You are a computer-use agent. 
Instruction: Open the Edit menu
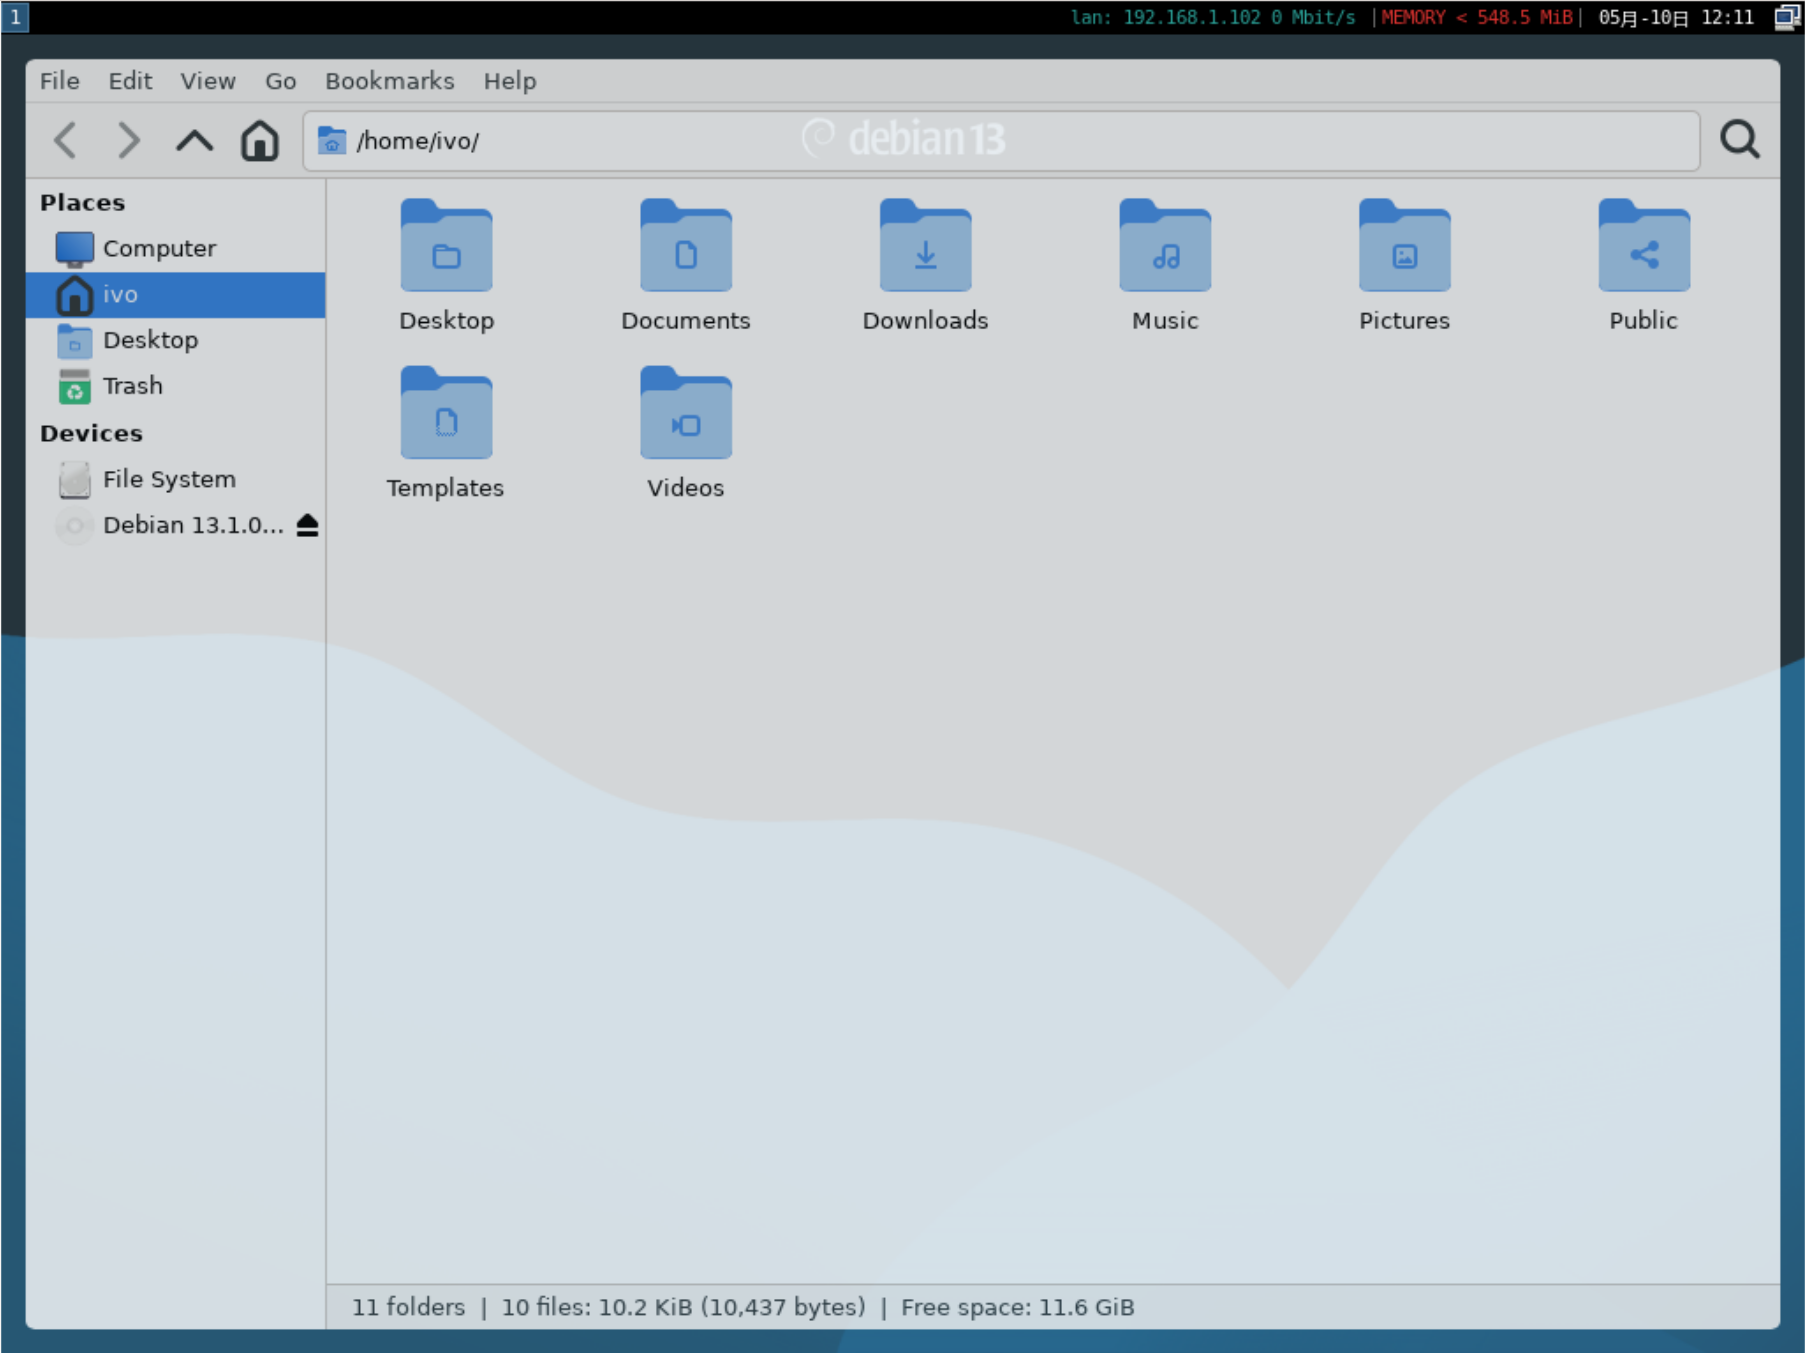click(130, 81)
